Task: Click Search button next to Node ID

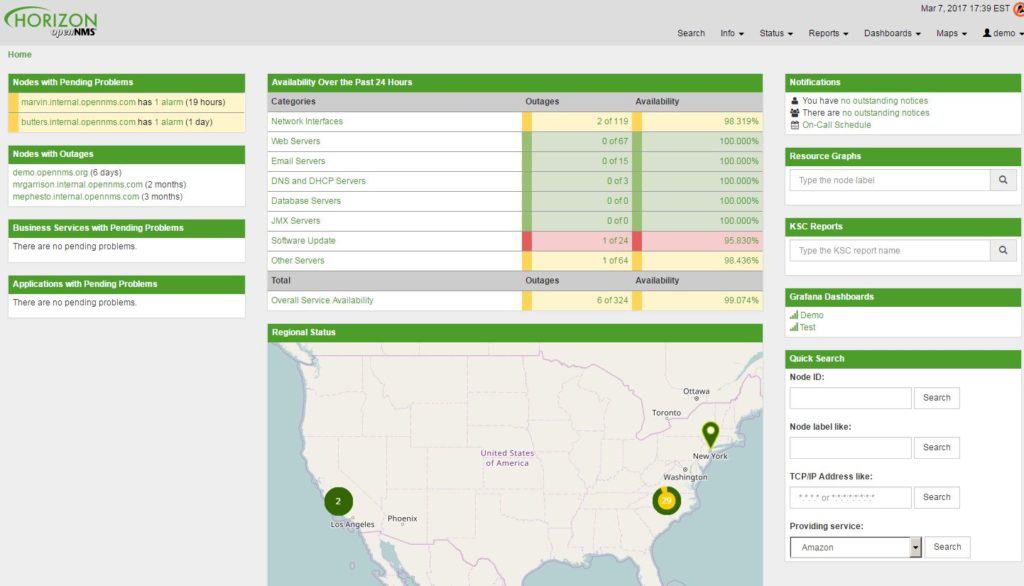Action: [x=936, y=398]
